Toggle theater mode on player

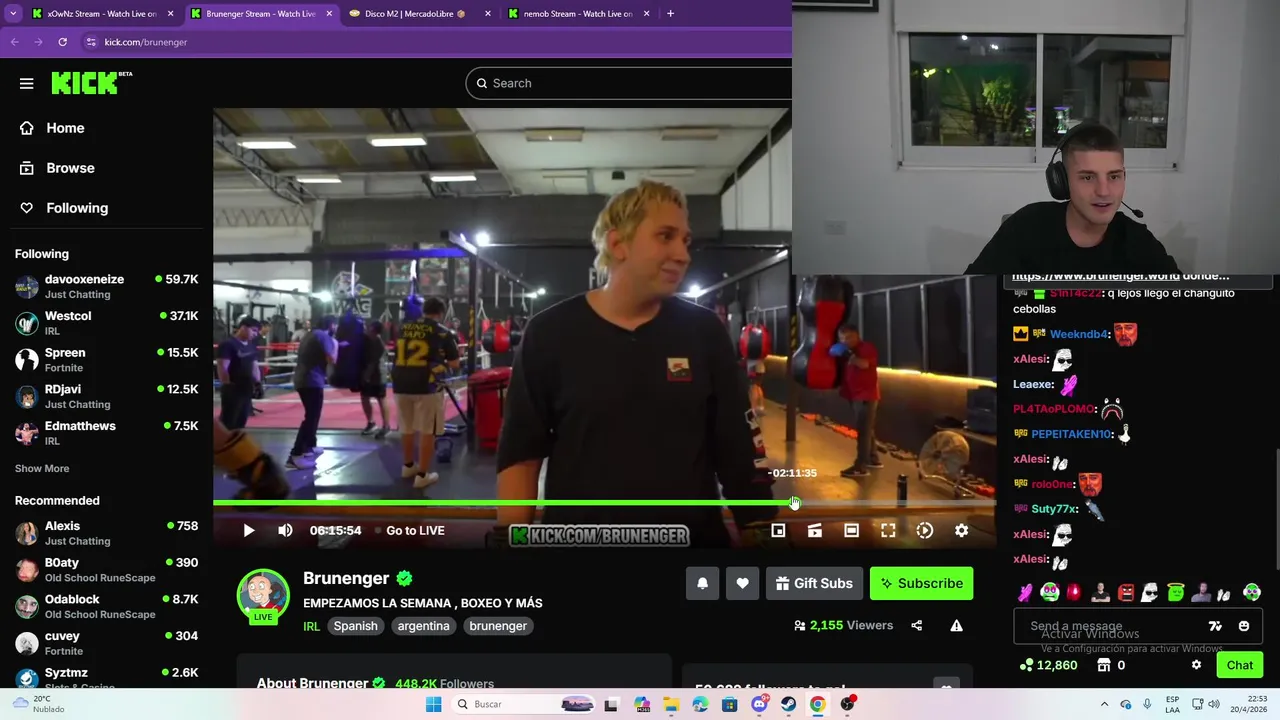point(851,531)
